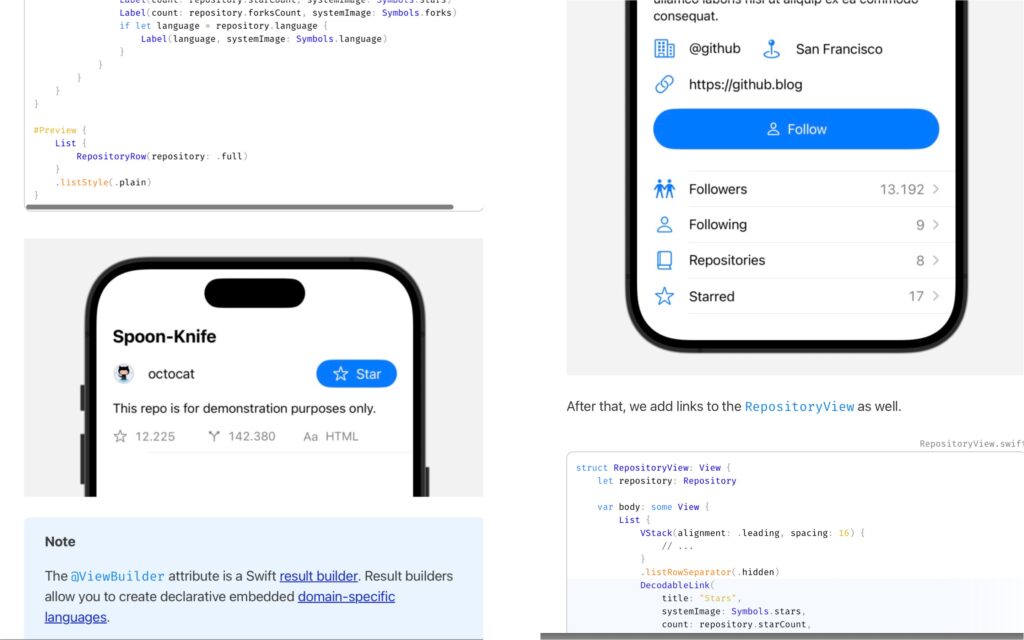
Task: Open the Repositories row chevron
Action: pos(936,260)
